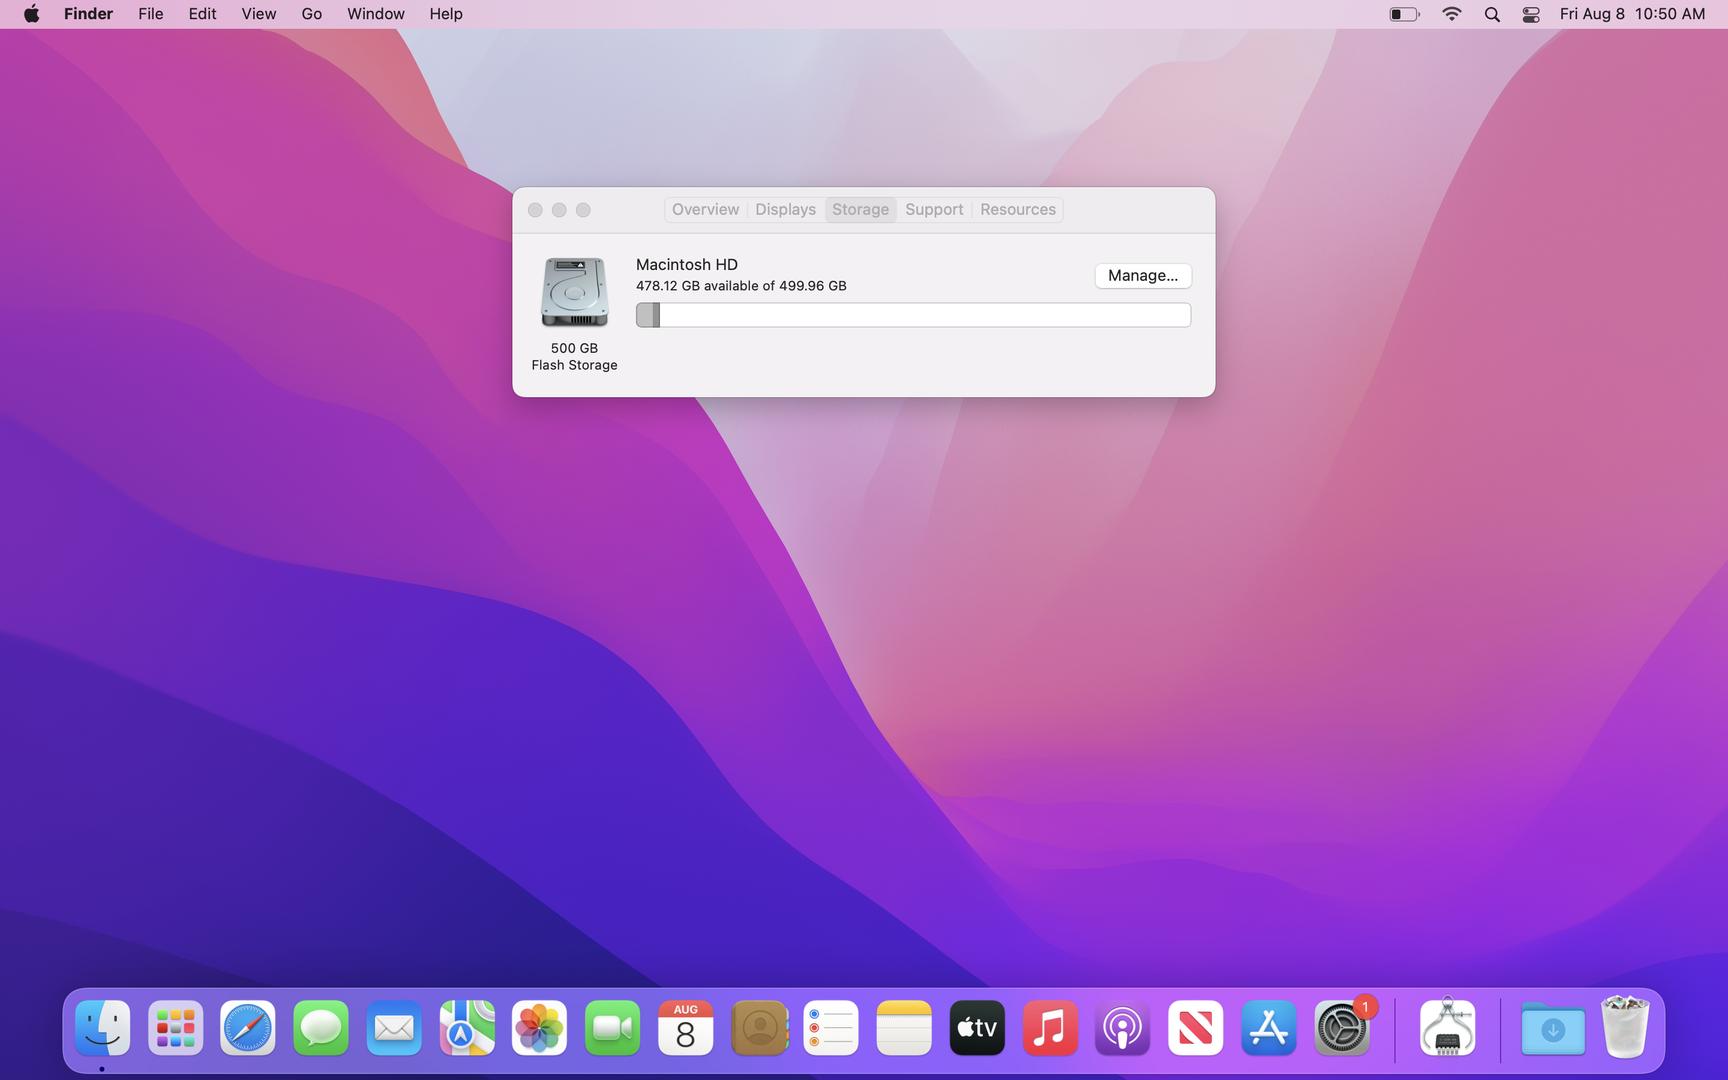Viewport: 1728px width, 1080px height.
Task: Open the Trash from the Dock
Action: click(x=1625, y=1027)
